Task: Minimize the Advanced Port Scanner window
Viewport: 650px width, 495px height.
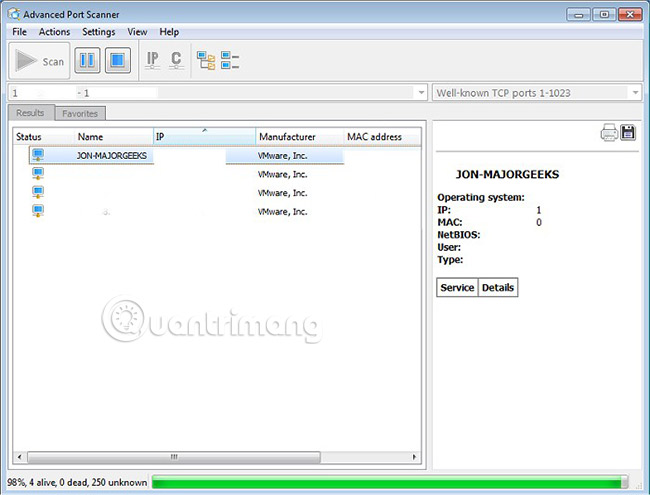Action: click(x=579, y=14)
